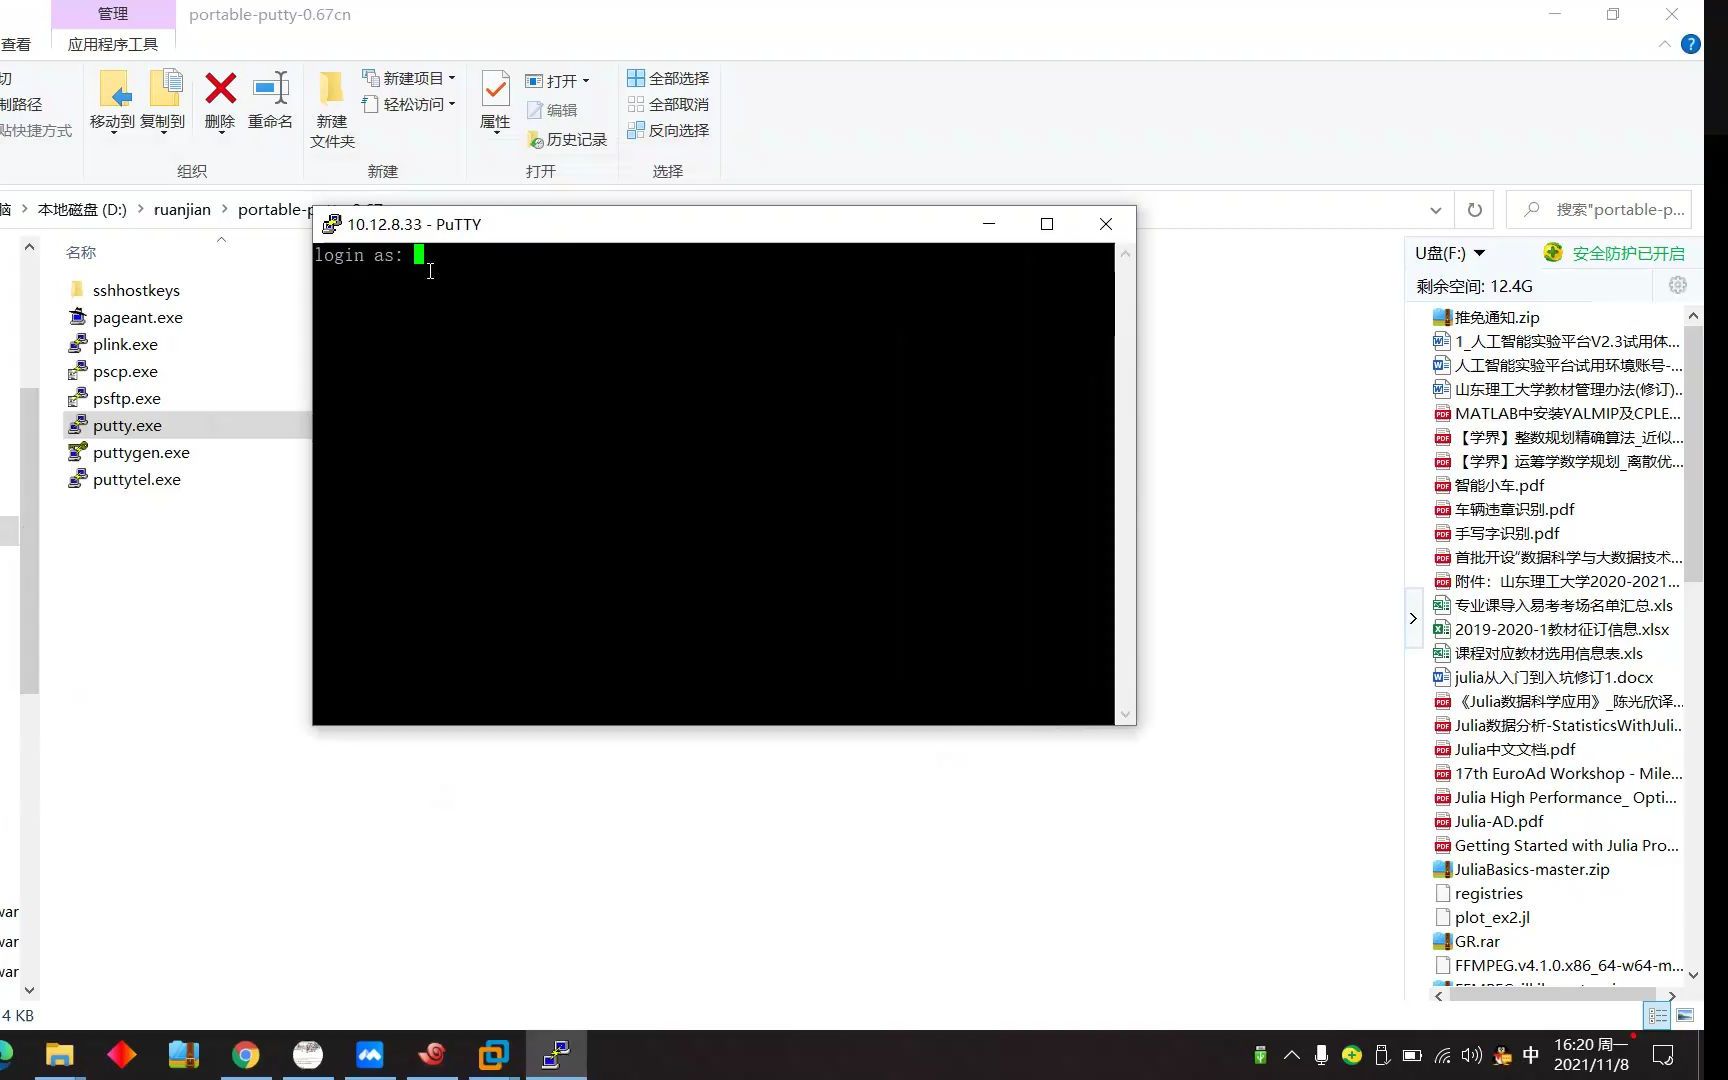Open the U盘(F:) drive dropdown
The height and width of the screenshot is (1080, 1728).
click(x=1481, y=253)
